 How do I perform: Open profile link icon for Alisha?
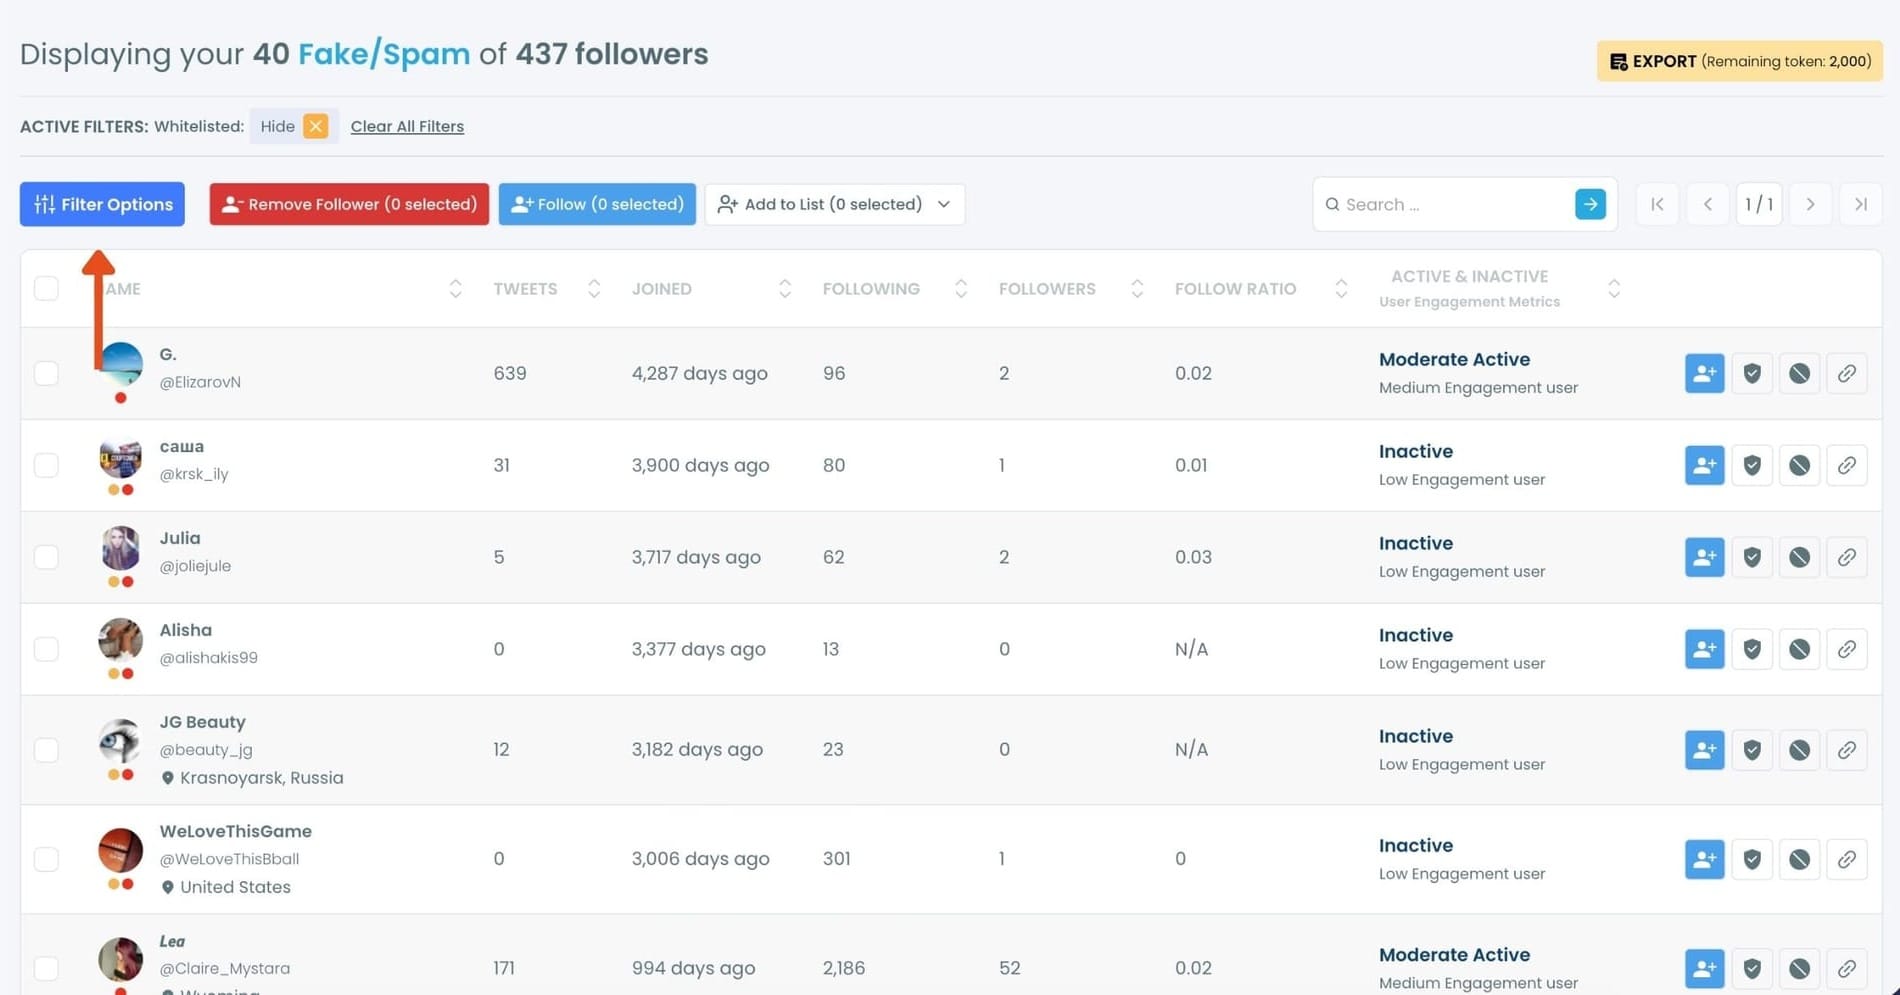1847,649
